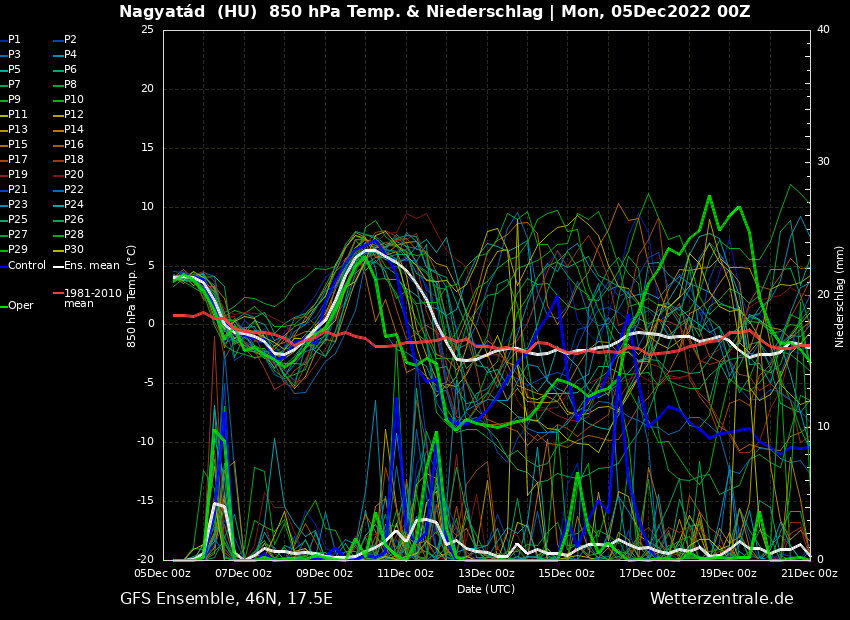Click the chart title text
Screen dimensions: 850x620
pyautogui.click(x=434, y=12)
